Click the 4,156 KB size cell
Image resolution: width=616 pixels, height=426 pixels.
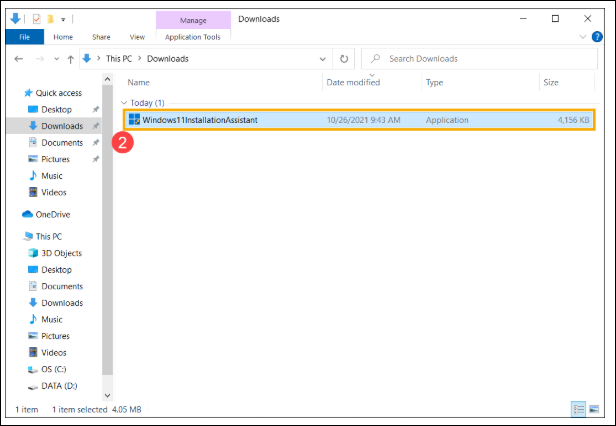point(573,120)
